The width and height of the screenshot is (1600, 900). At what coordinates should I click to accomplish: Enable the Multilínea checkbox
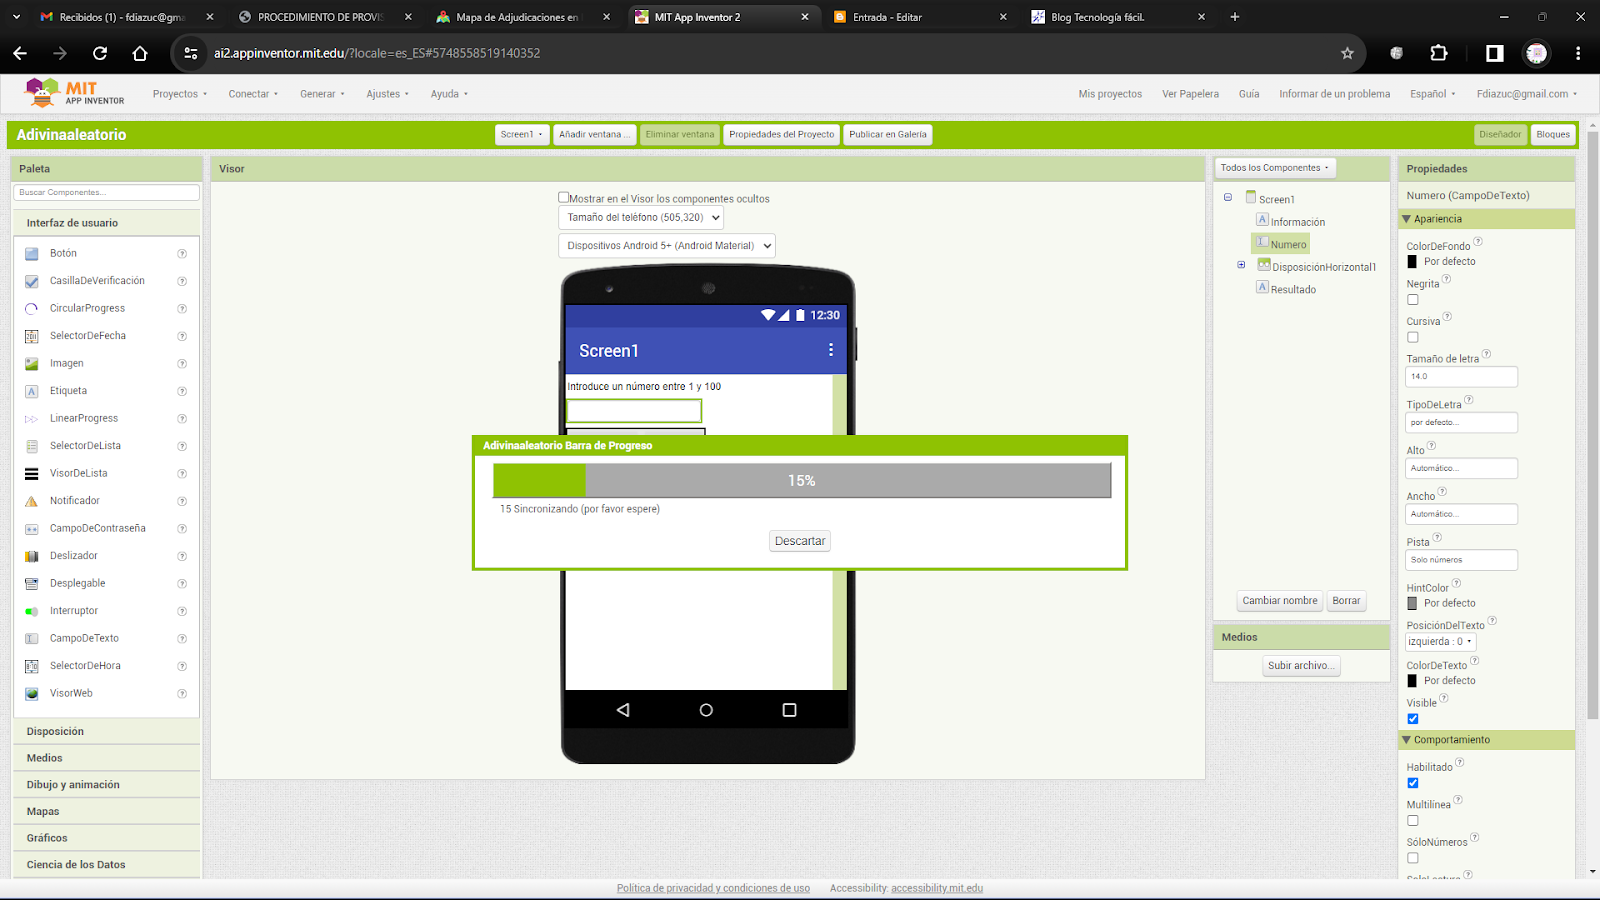pyautogui.click(x=1413, y=821)
